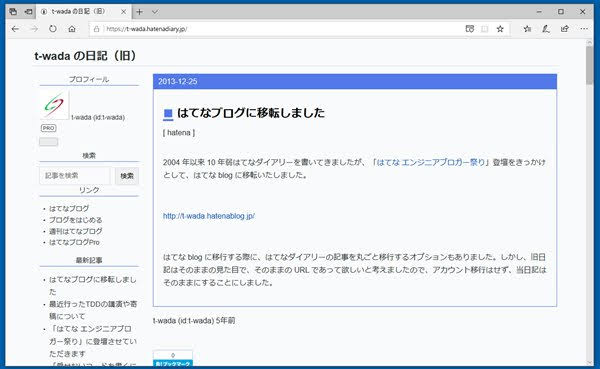Image resolution: width=600 pixels, height=369 pixels.
Task: Click the vertical page scrollbar thumb
Action: (589, 65)
